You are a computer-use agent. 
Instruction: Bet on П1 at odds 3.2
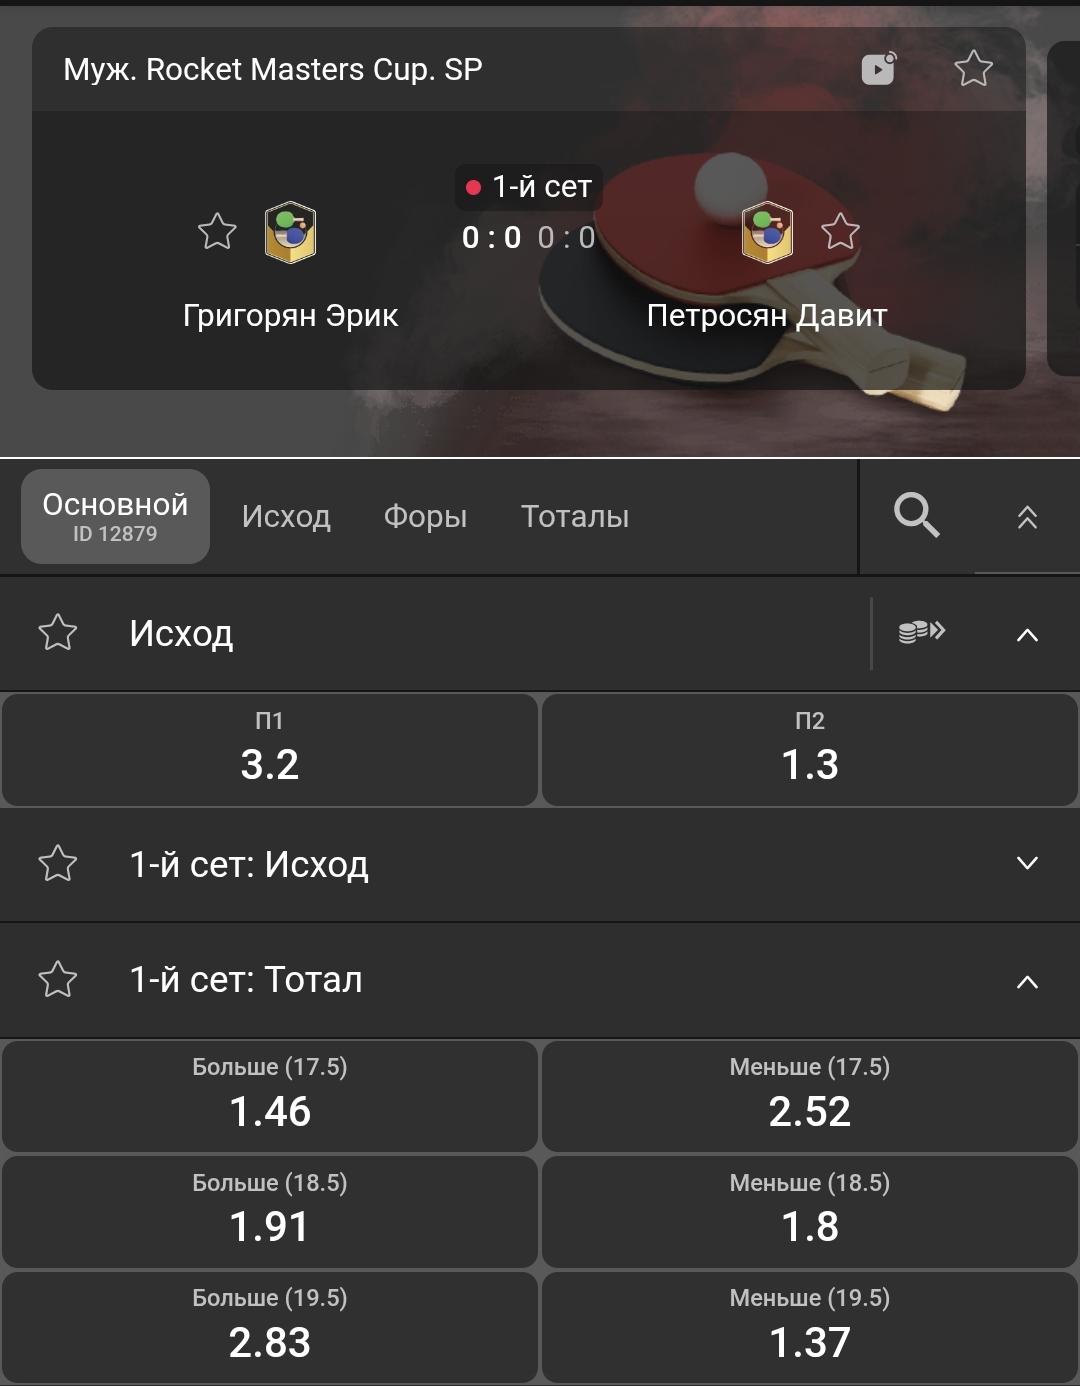(270, 750)
